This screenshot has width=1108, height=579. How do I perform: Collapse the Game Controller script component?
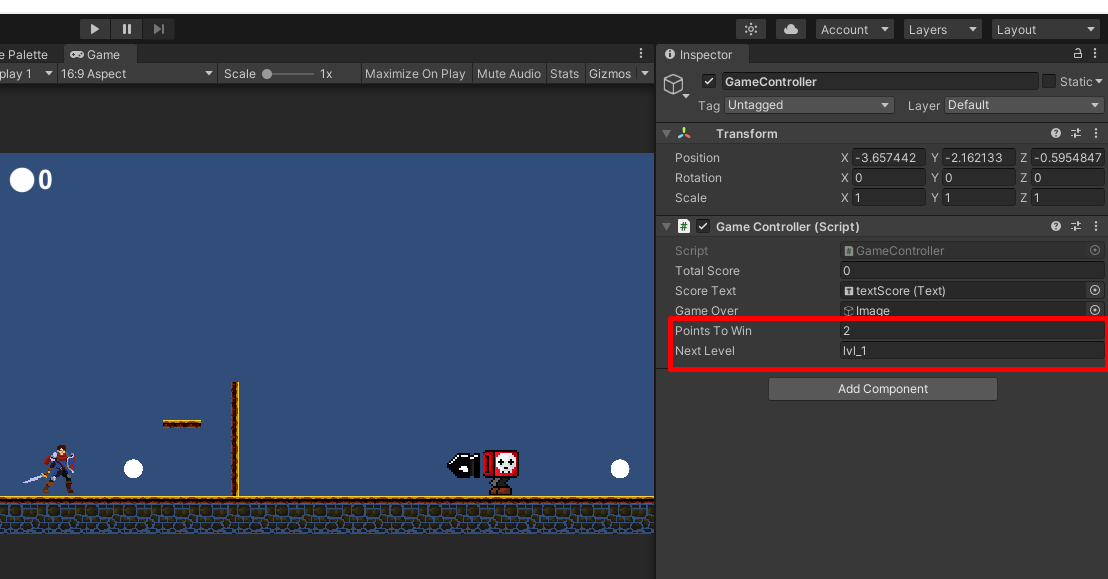pyautogui.click(x=666, y=227)
